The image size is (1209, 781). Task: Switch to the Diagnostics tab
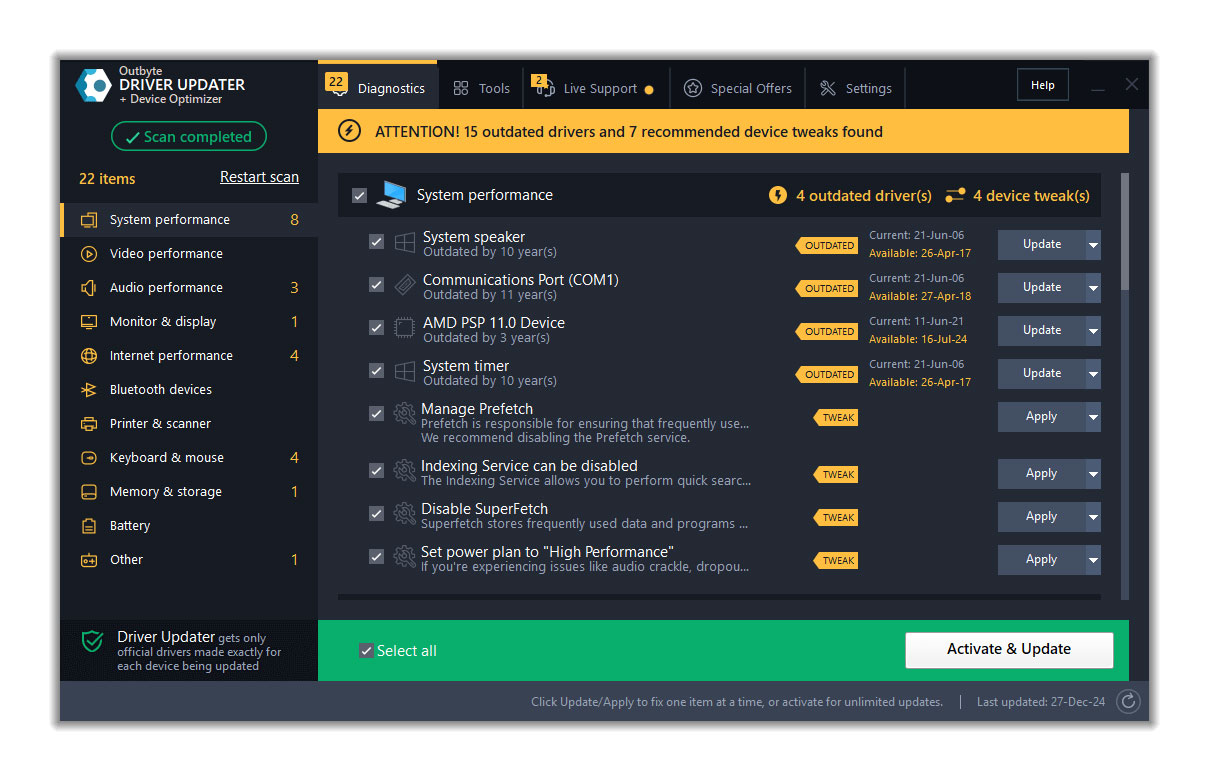[x=377, y=87]
